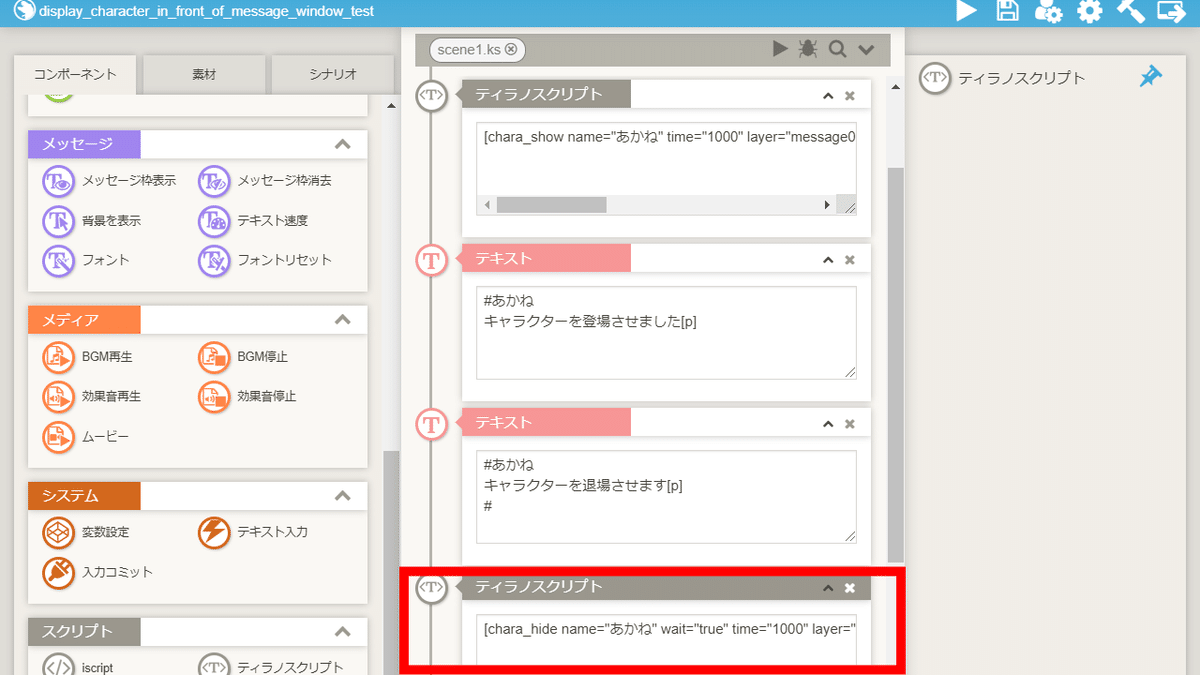
Task: Select the テキスト入力 component
Action: click(x=254, y=532)
